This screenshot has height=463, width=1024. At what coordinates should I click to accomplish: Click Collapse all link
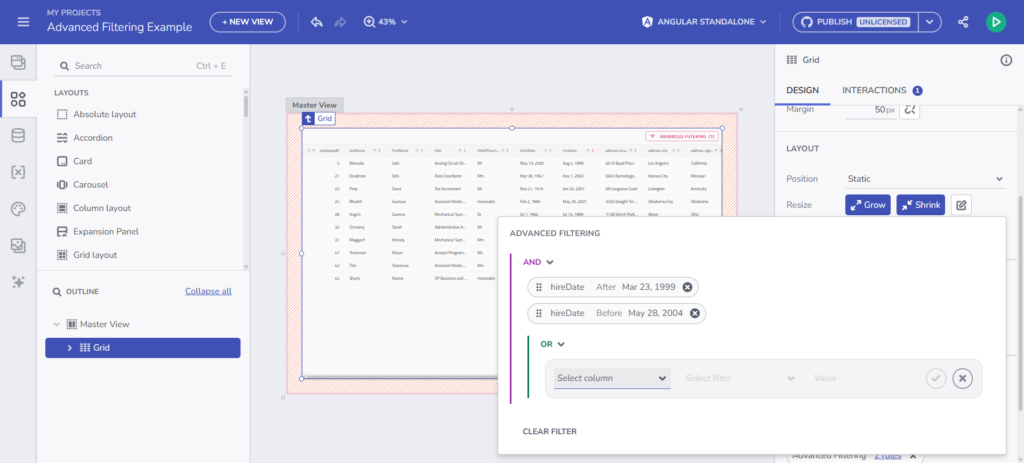(208, 291)
